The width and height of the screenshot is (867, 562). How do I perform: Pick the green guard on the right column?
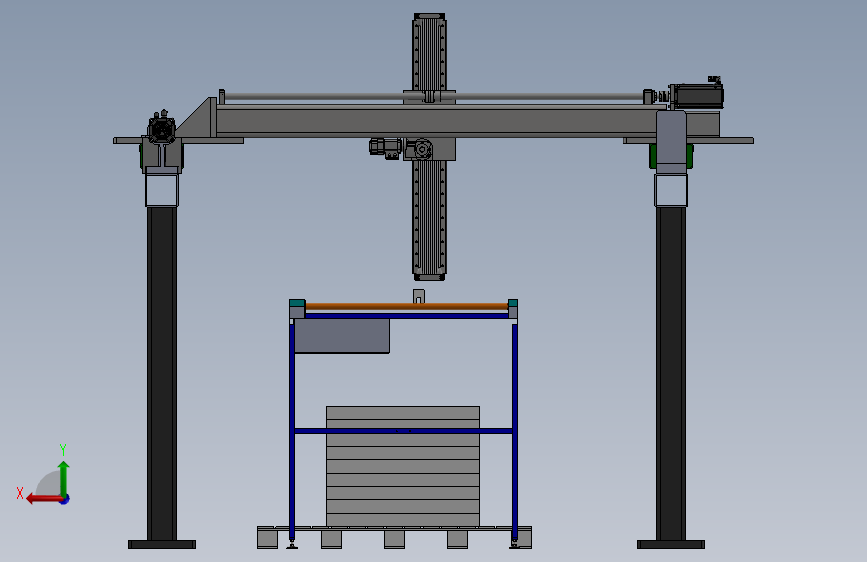pyautogui.click(x=690, y=155)
